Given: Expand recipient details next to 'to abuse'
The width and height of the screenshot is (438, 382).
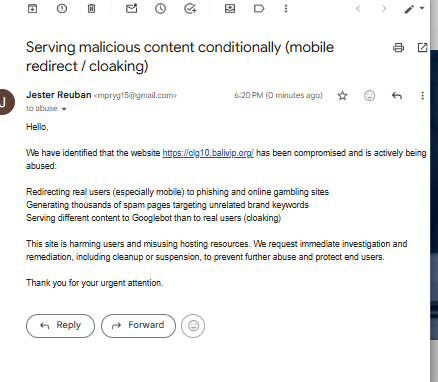Looking at the screenshot, I should 64,109.
